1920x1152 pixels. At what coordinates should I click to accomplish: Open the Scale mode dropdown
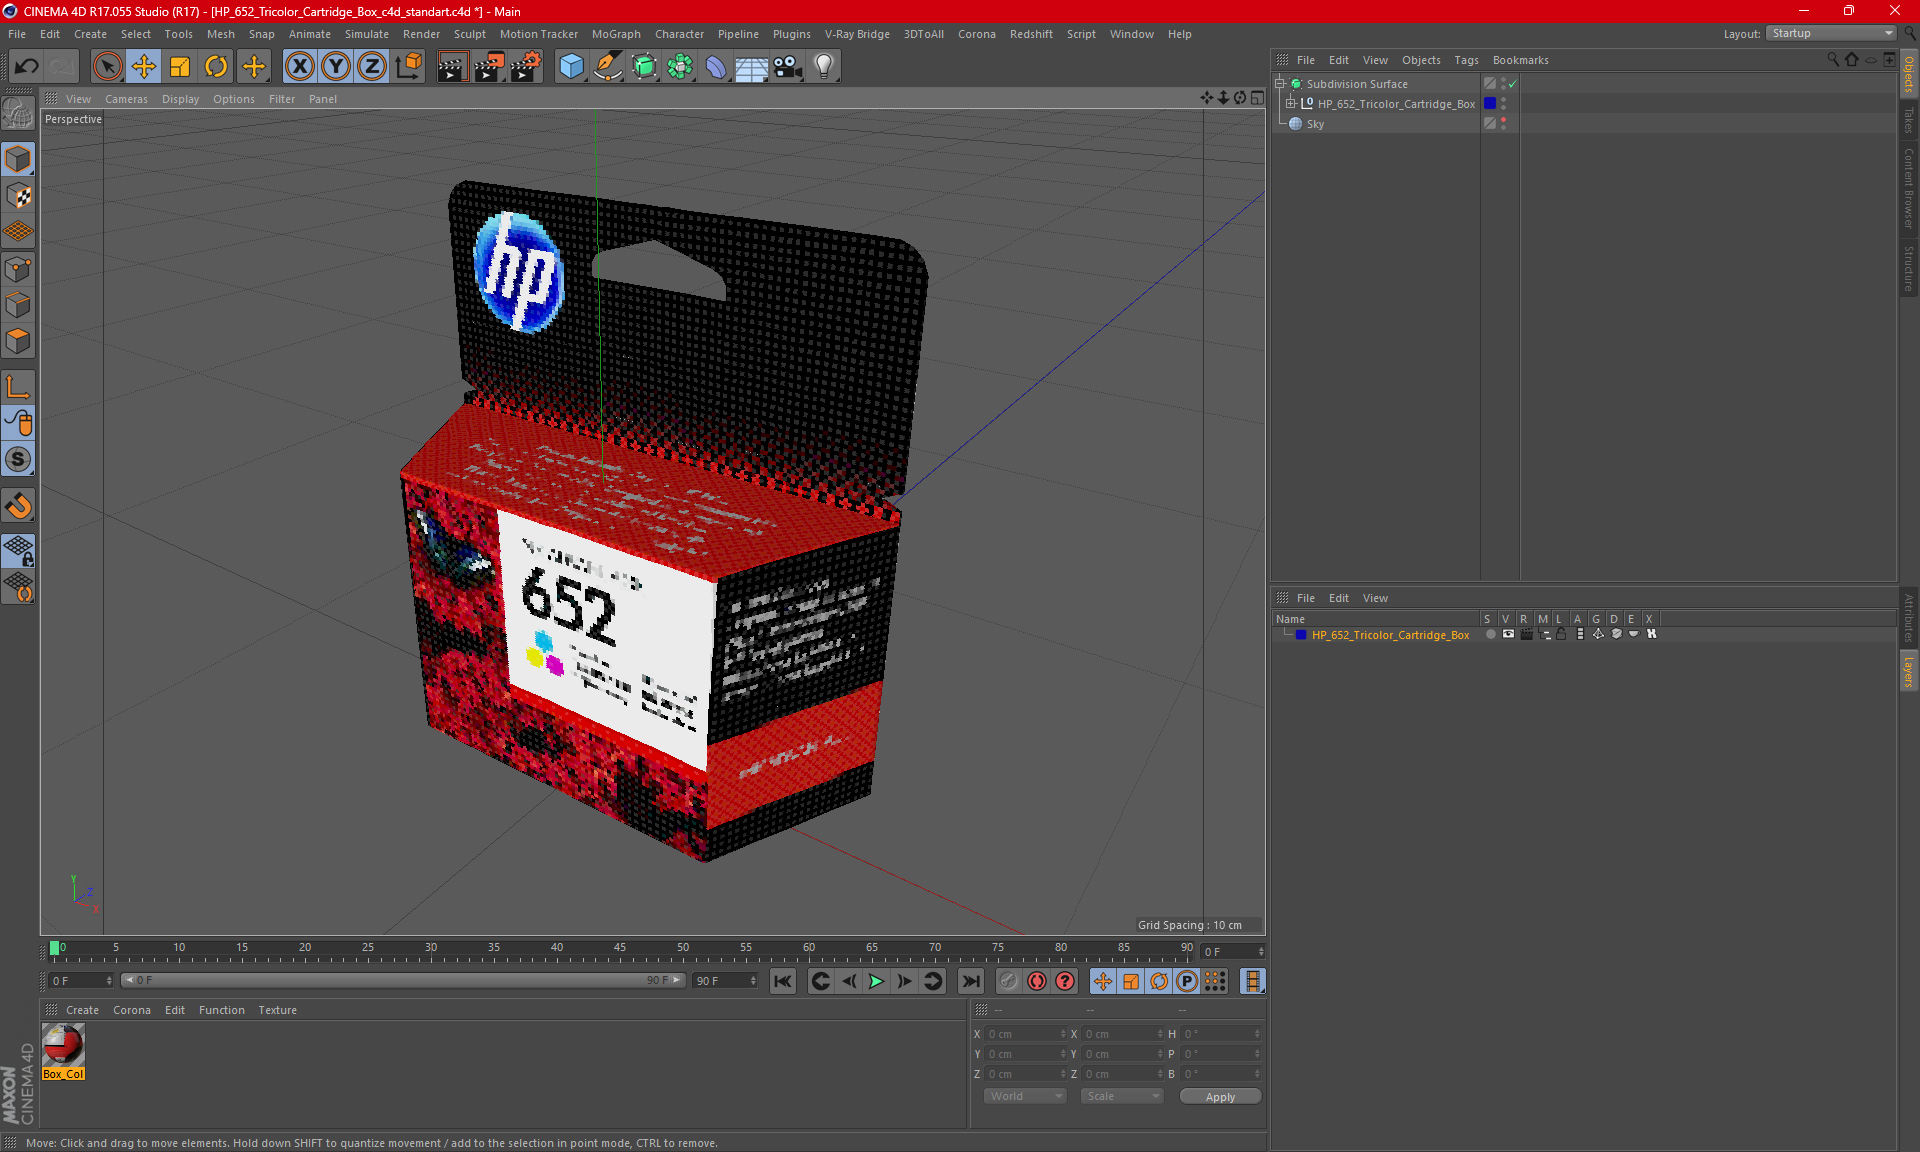[x=1122, y=1096]
